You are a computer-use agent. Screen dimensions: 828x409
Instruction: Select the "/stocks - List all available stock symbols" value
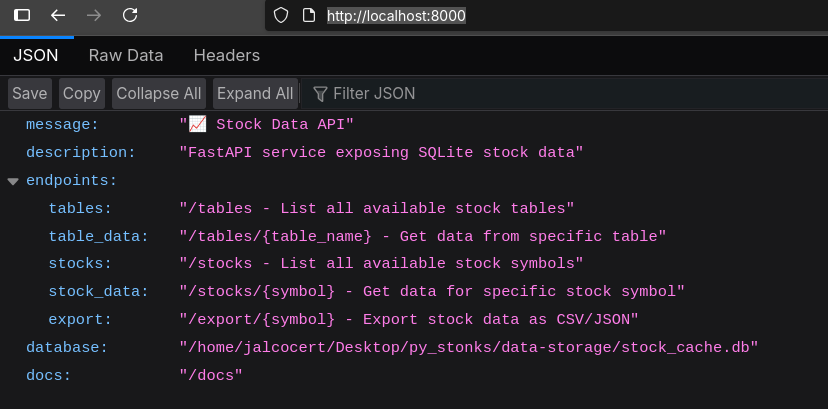click(x=381, y=263)
